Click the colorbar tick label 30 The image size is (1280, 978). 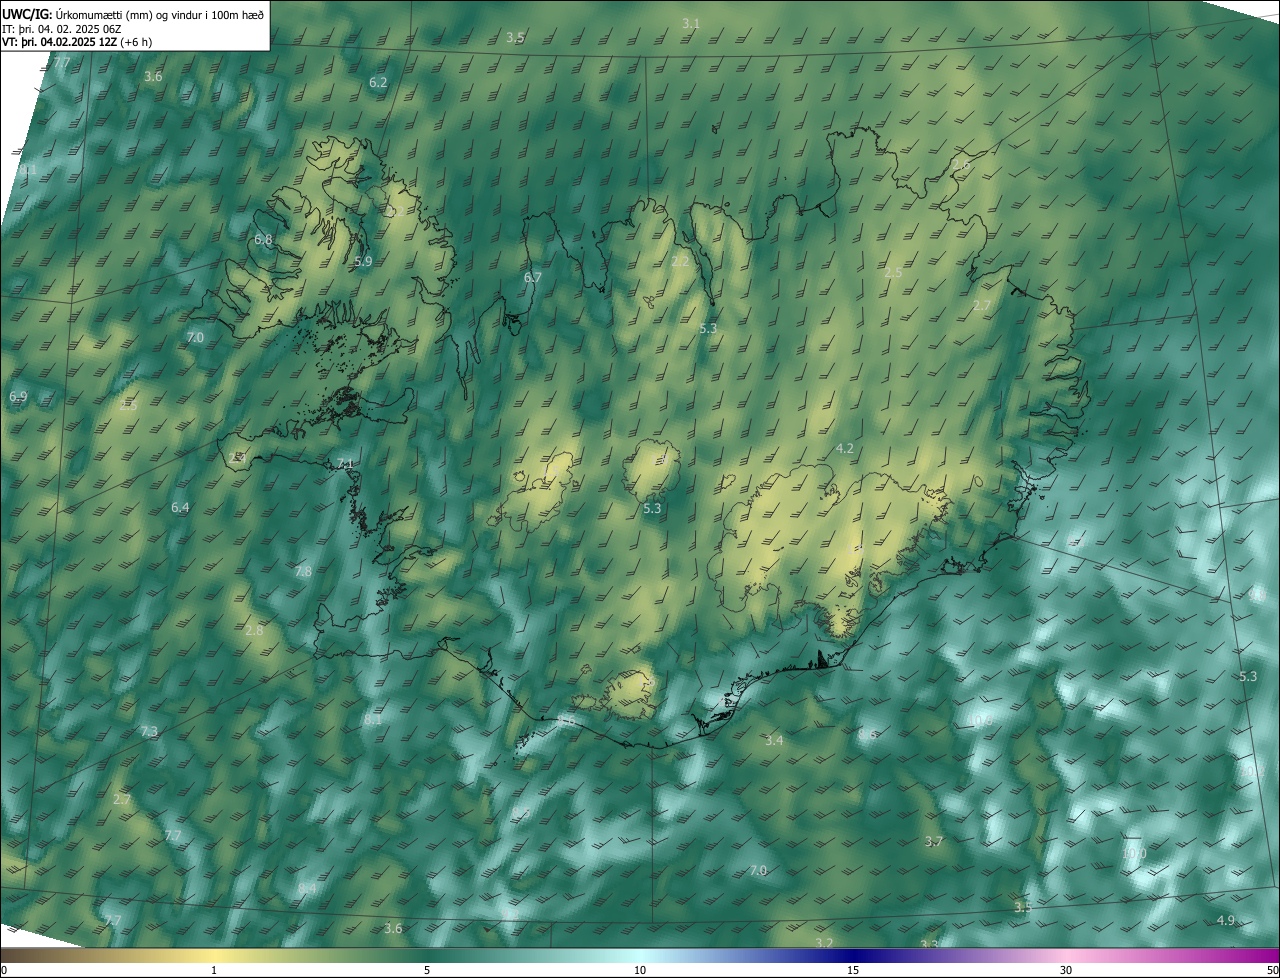1066,970
